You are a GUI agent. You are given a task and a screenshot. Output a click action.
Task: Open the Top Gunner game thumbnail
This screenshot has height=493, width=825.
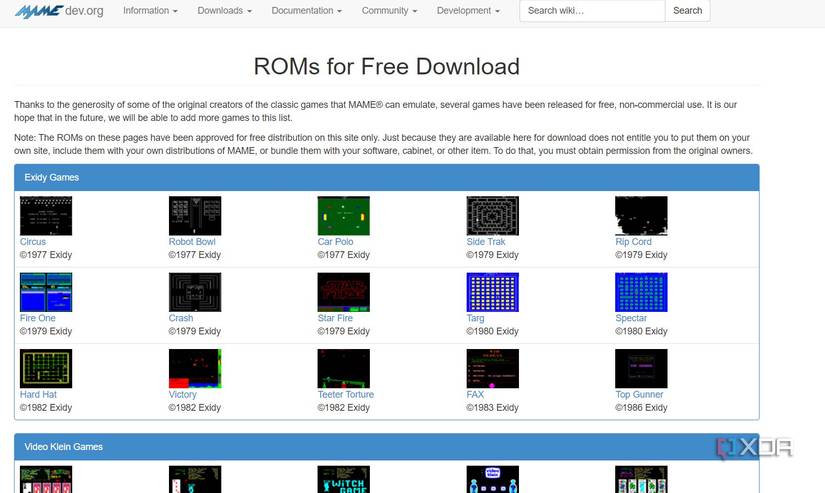coord(641,368)
